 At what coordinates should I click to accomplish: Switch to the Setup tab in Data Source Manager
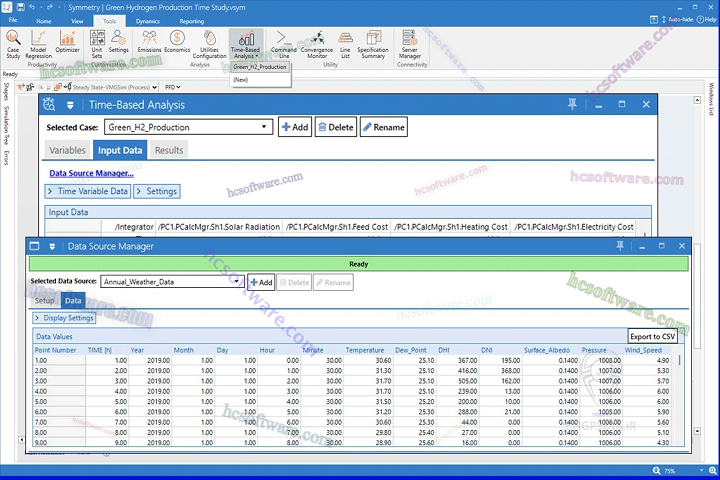pyautogui.click(x=45, y=300)
